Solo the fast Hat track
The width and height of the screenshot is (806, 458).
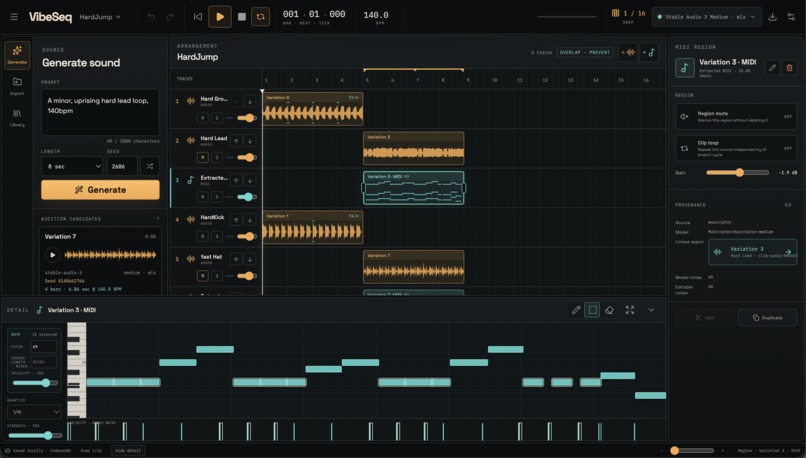click(217, 276)
